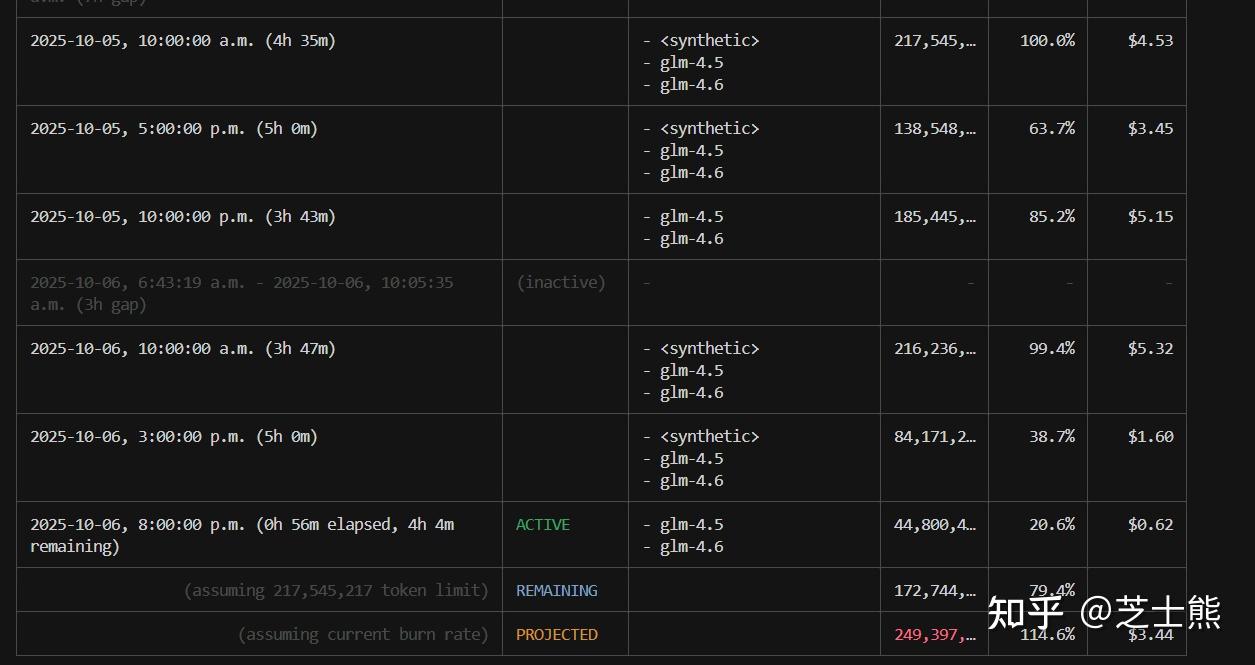The height and width of the screenshot is (665, 1255).
Task: Click the 44,800 token count value
Action: 934,525
